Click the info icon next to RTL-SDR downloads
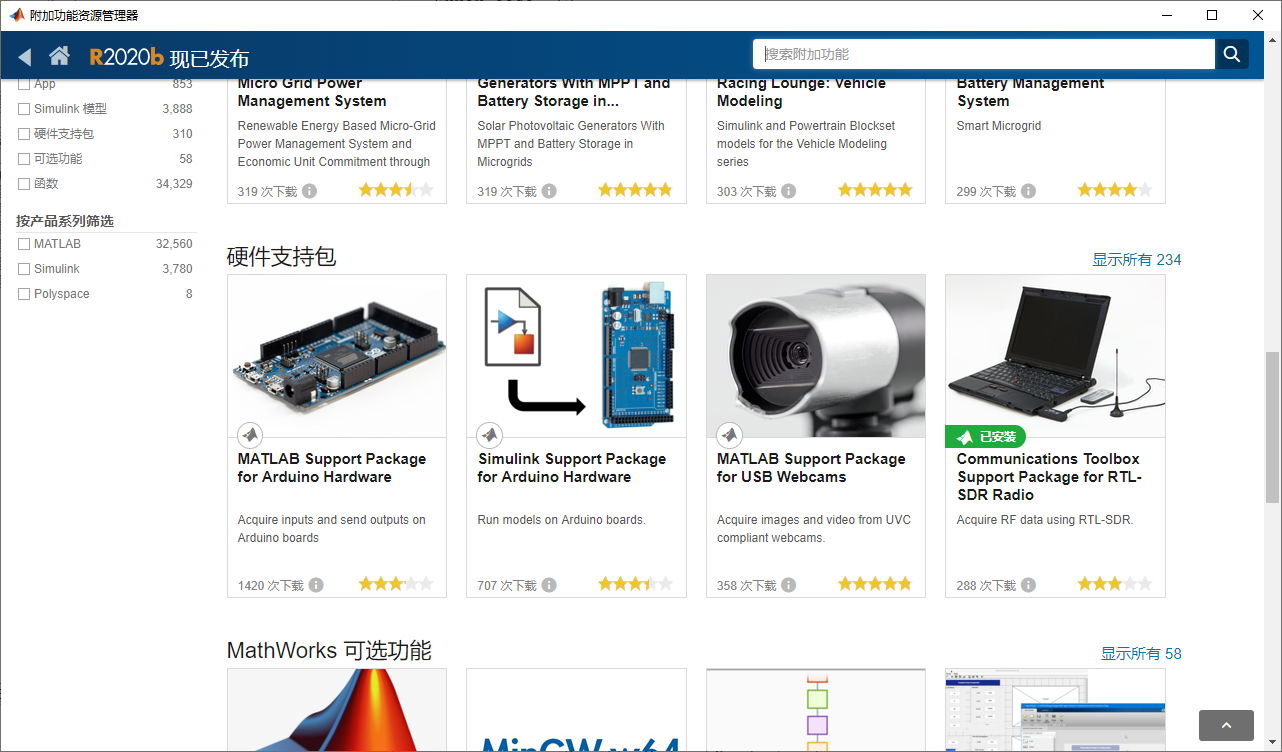 pyautogui.click(x=1028, y=585)
